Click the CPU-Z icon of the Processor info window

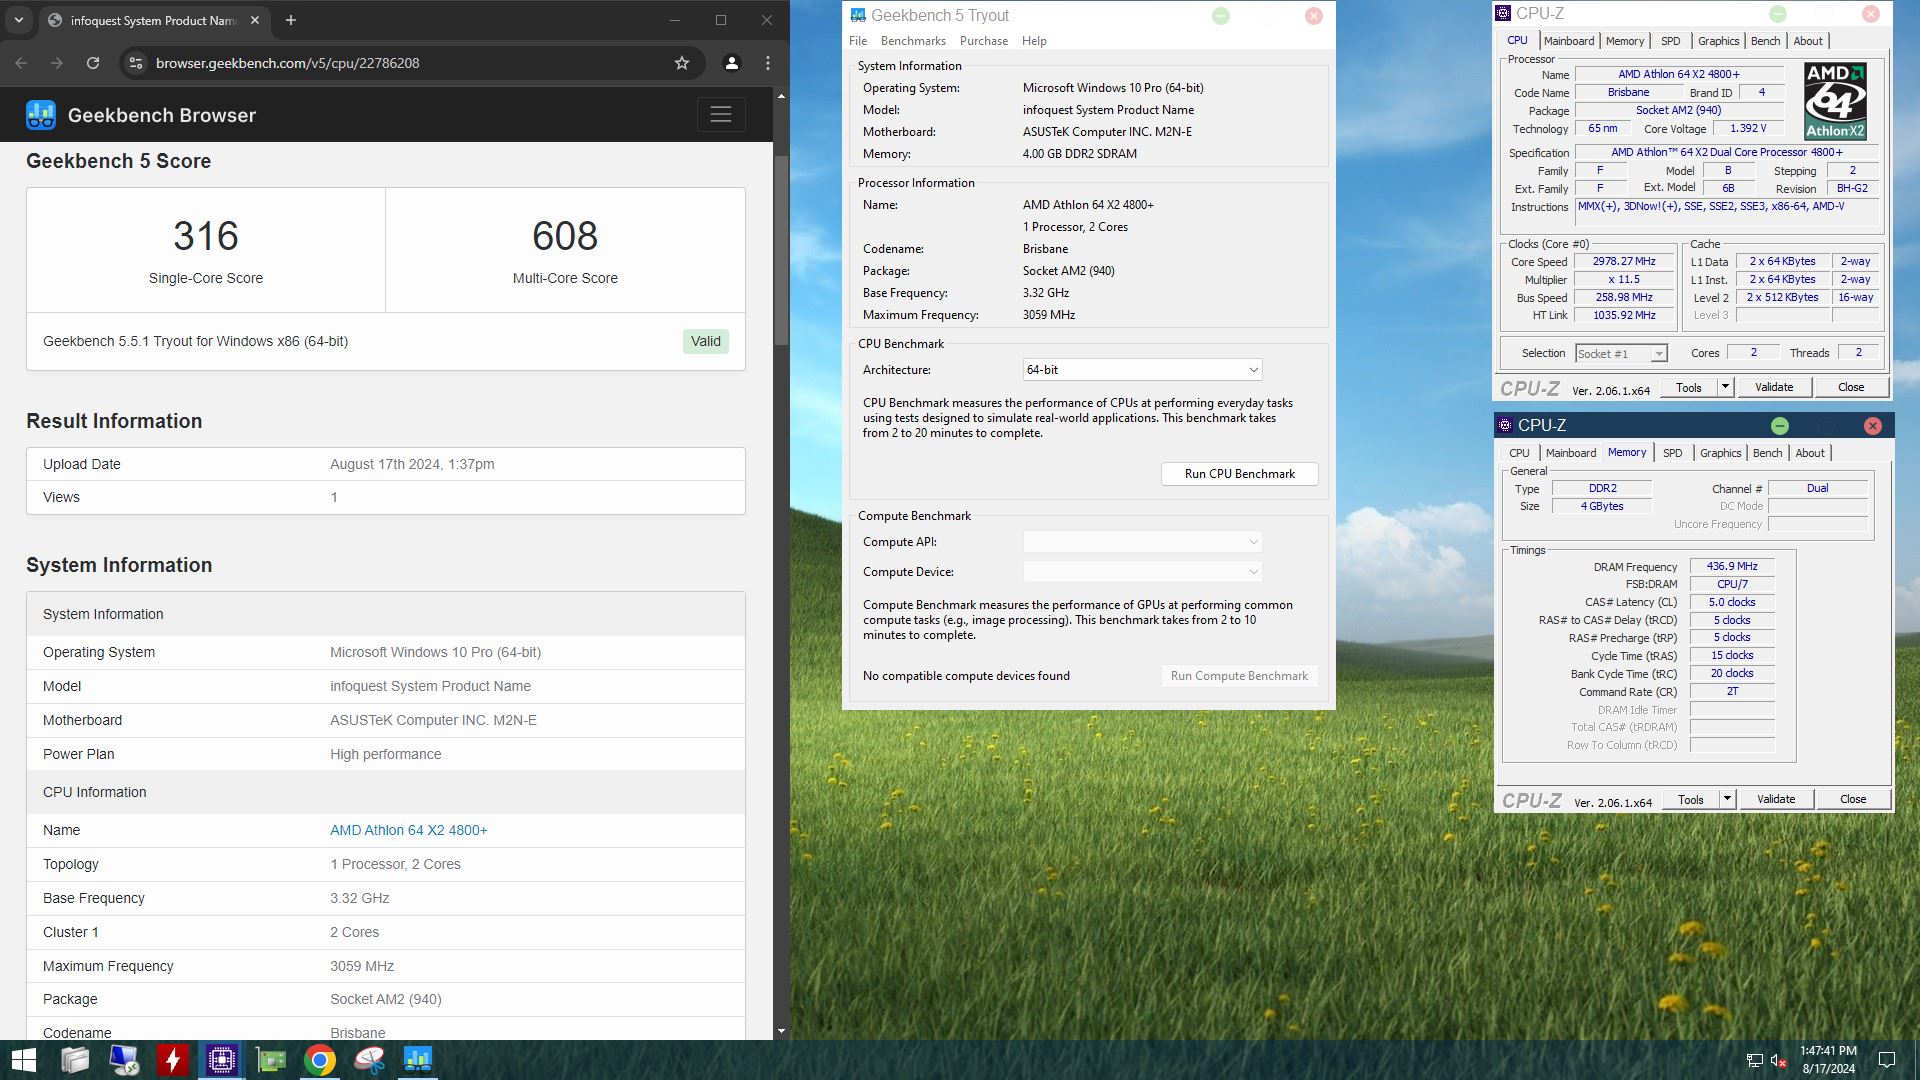pyautogui.click(x=1503, y=13)
